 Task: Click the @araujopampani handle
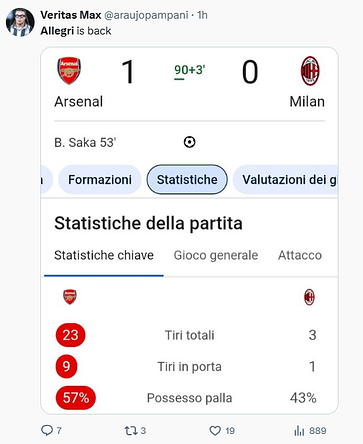point(146,15)
